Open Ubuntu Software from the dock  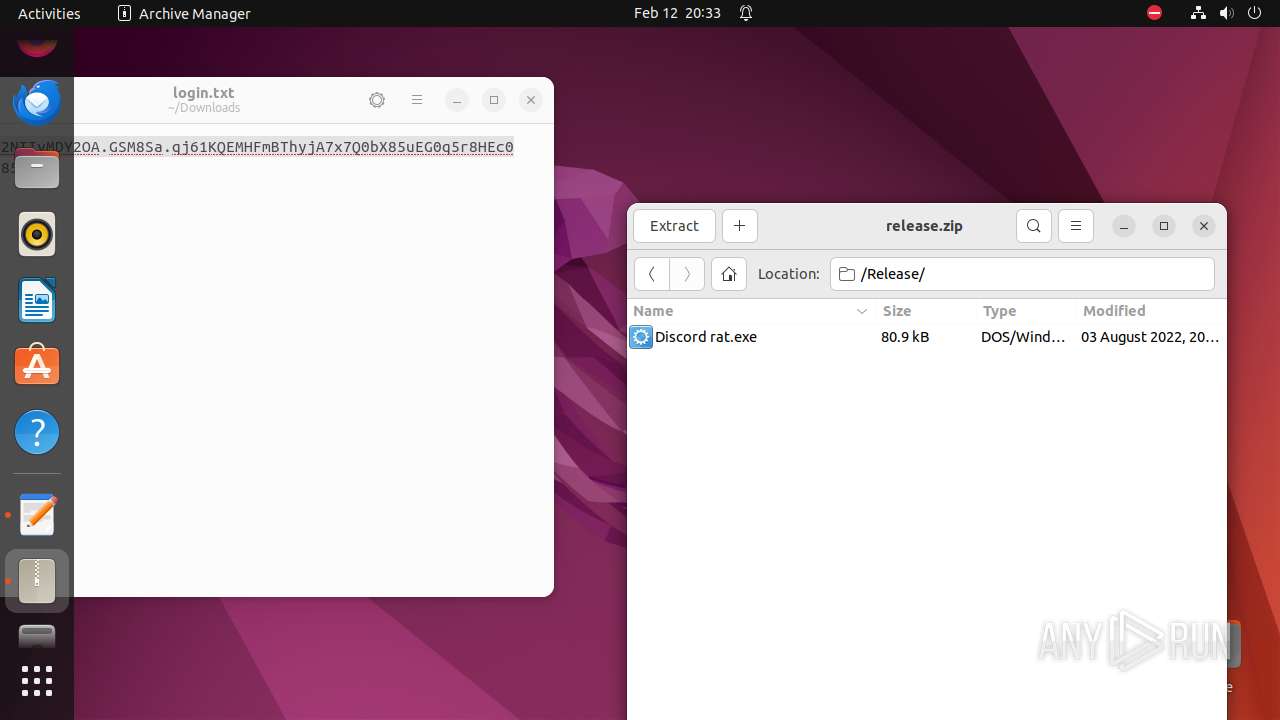[x=37, y=366]
